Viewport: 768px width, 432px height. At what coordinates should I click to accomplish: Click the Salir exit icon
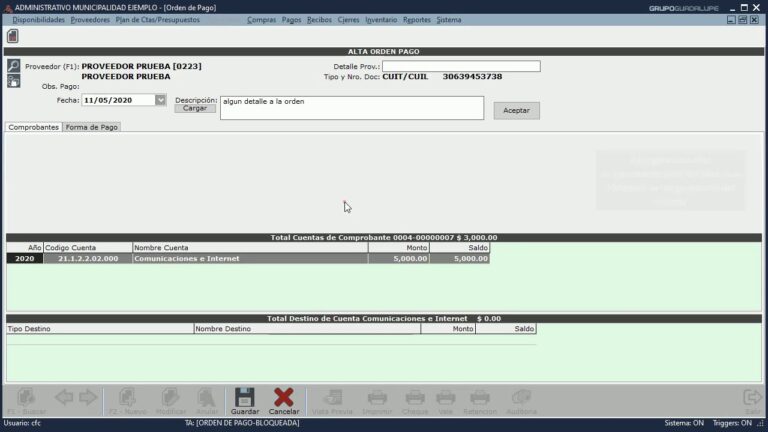(x=752, y=397)
